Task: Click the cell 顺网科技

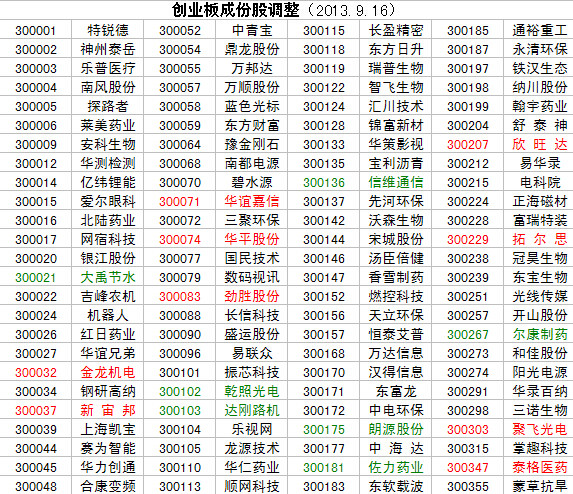Action: pyautogui.click(x=252, y=486)
